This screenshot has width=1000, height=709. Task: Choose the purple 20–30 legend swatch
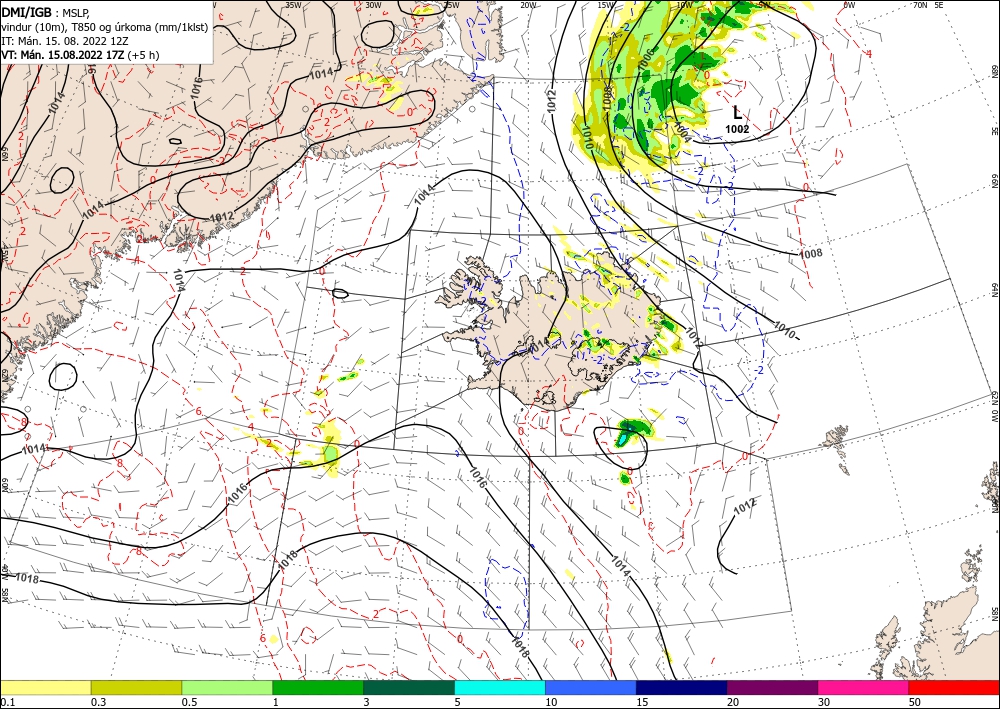772,687
